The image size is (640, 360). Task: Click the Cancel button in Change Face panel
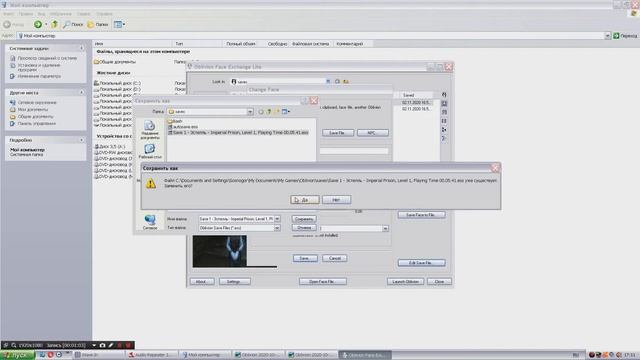[335, 258]
